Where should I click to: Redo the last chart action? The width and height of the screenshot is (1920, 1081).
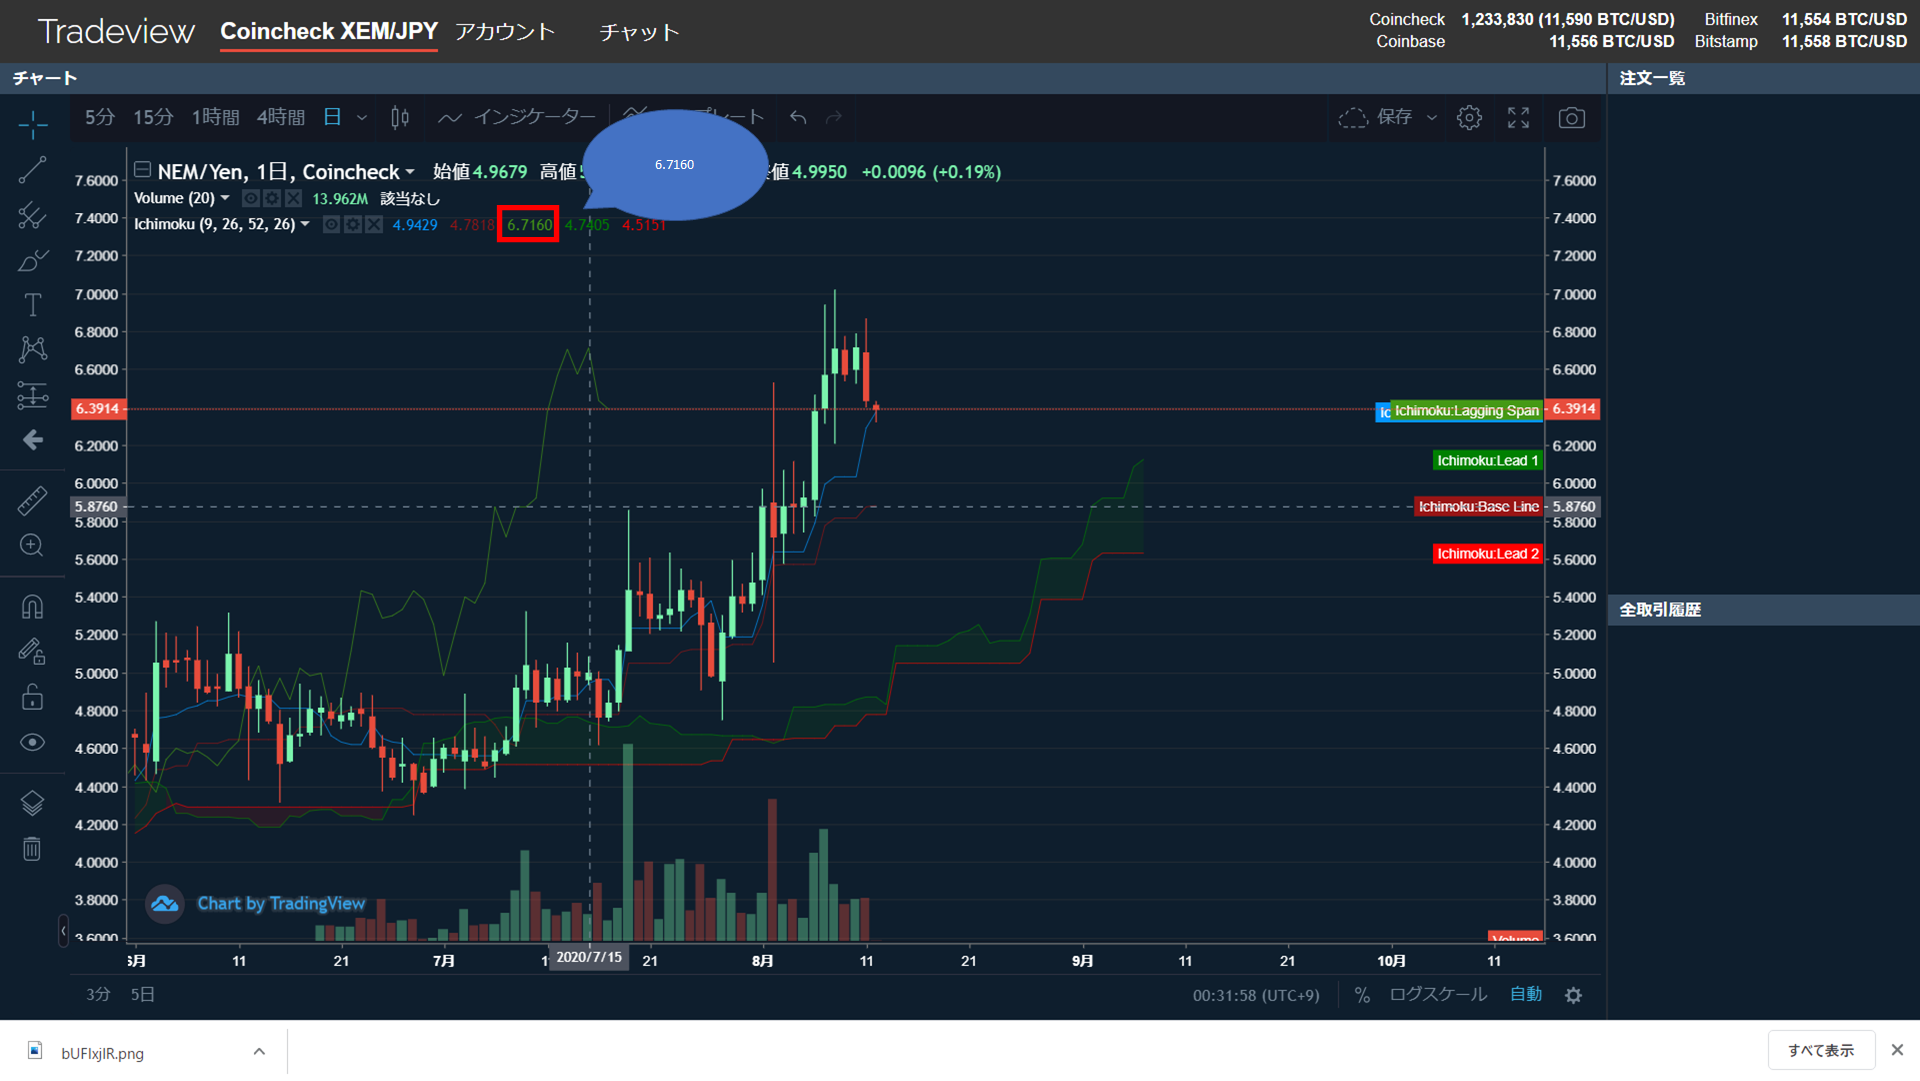[x=834, y=118]
